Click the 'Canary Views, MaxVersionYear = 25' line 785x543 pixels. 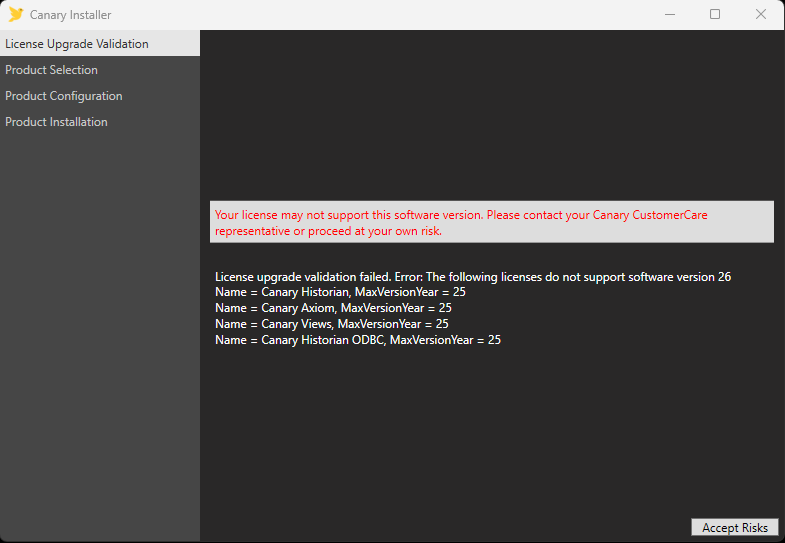pos(332,324)
